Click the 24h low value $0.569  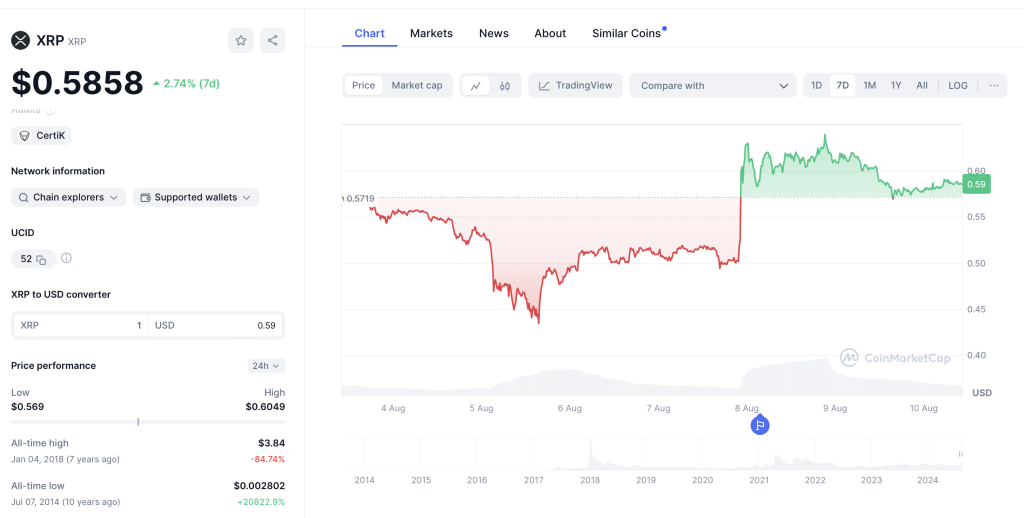tap(27, 406)
